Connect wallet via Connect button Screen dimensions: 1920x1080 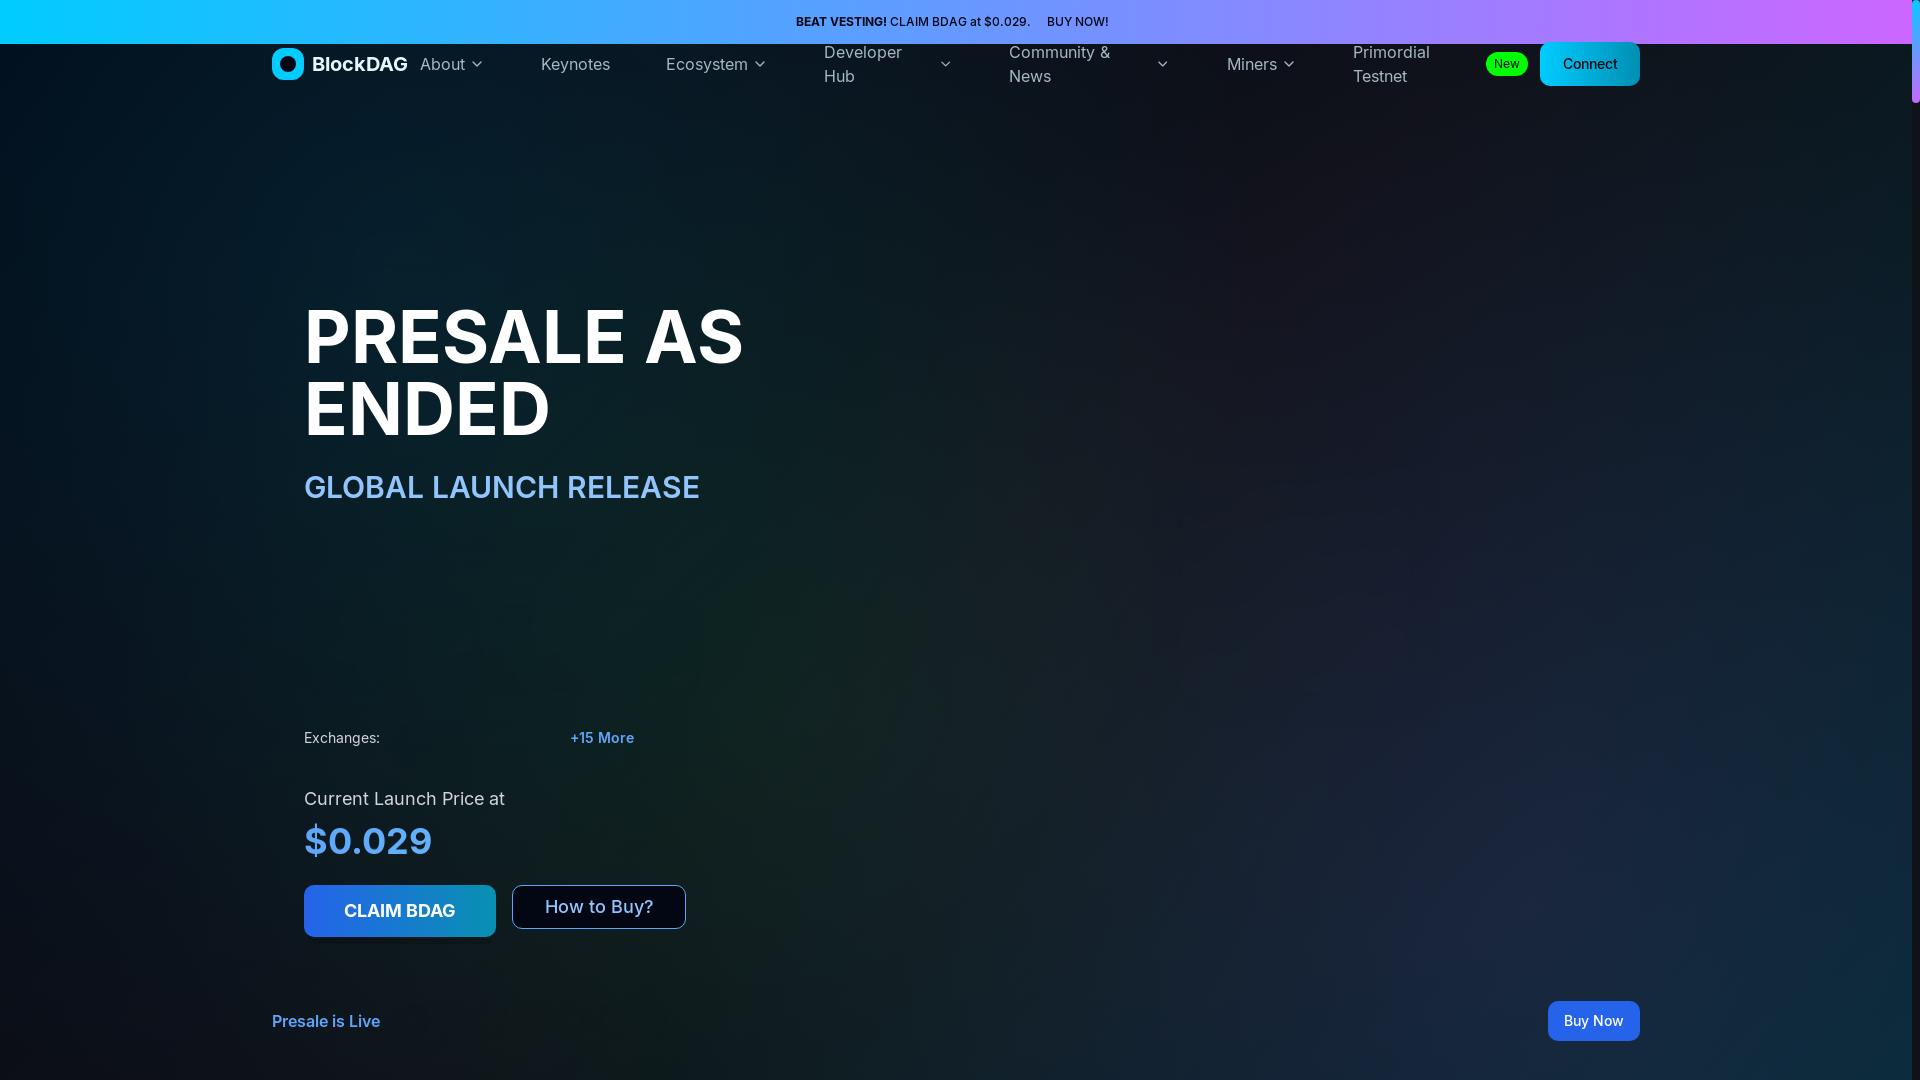[1589, 64]
